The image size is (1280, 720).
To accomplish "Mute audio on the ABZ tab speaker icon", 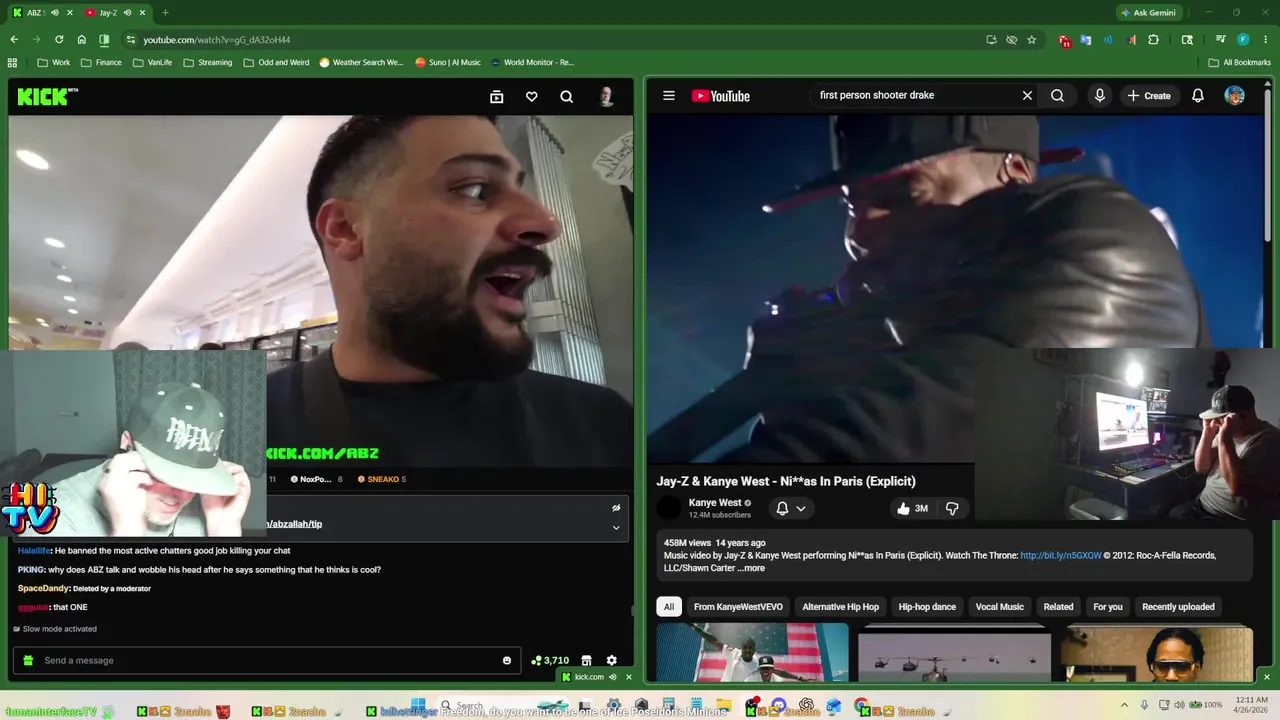I will click(54, 13).
